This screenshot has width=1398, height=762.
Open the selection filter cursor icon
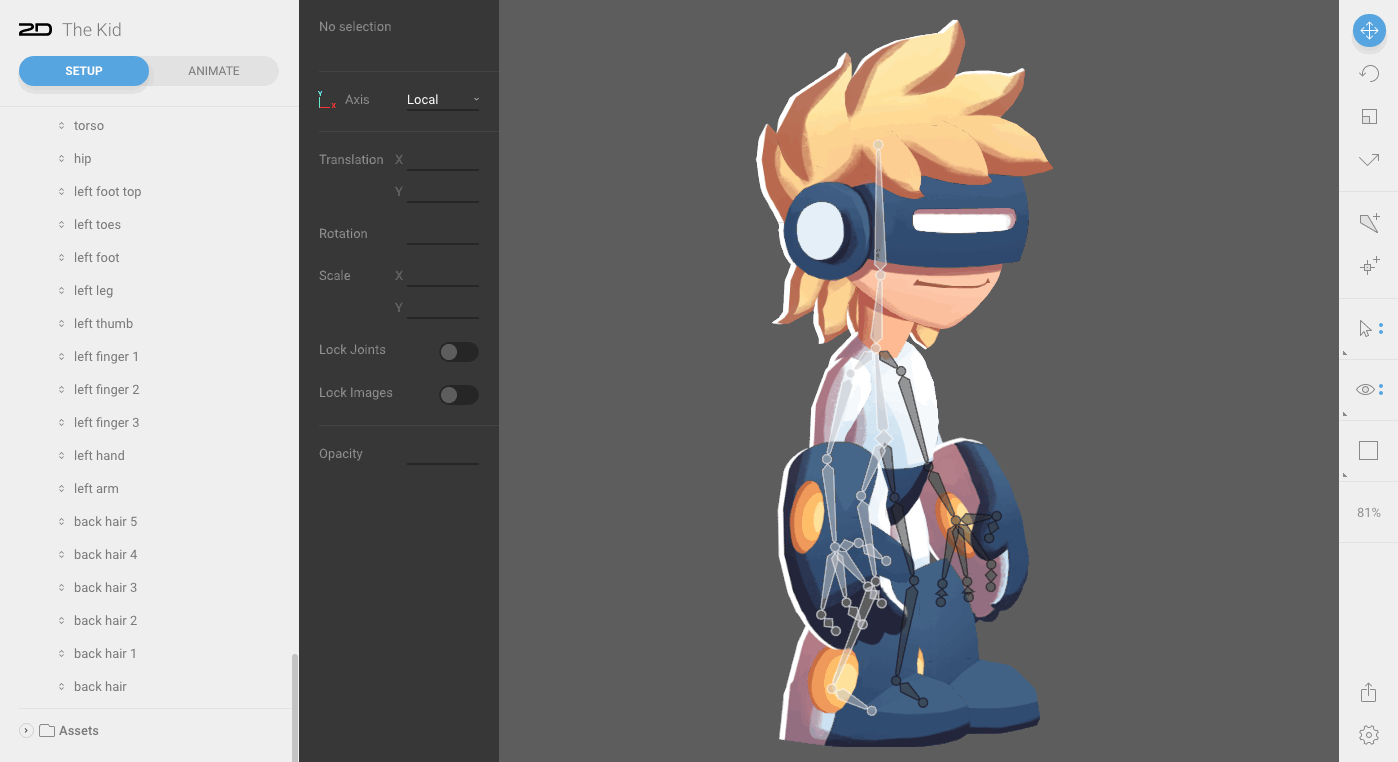[1366, 328]
